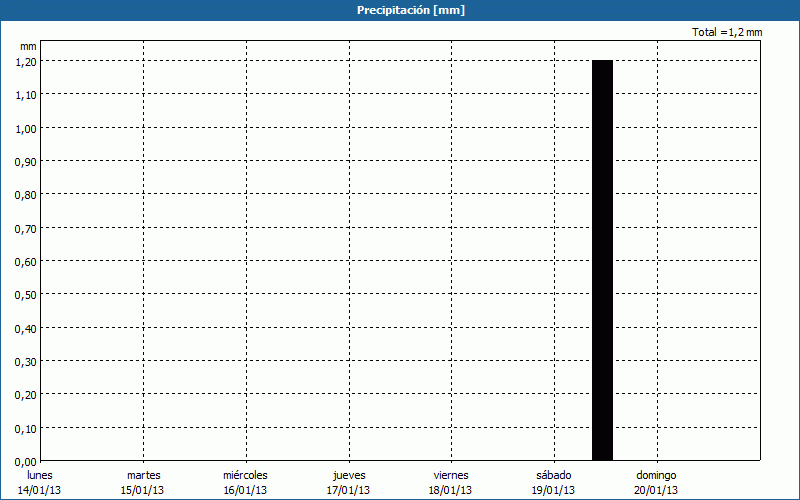Click the 'lunes' day label
This screenshot has height=500, width=800.
click(40, 475)
